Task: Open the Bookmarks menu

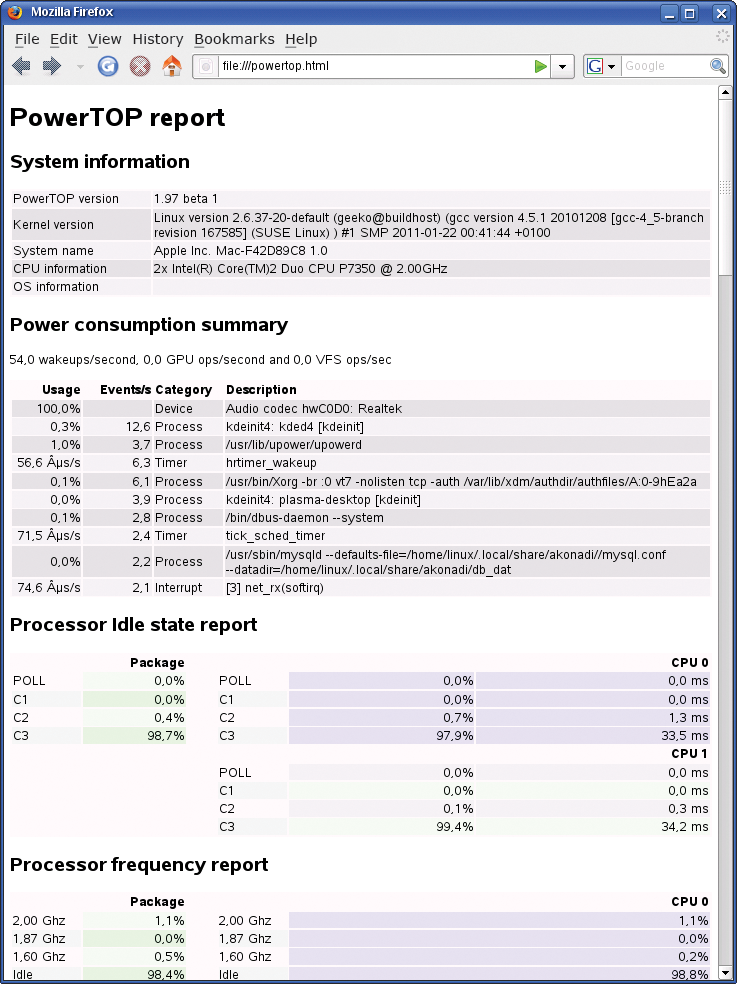Action: tap(234, 39)
